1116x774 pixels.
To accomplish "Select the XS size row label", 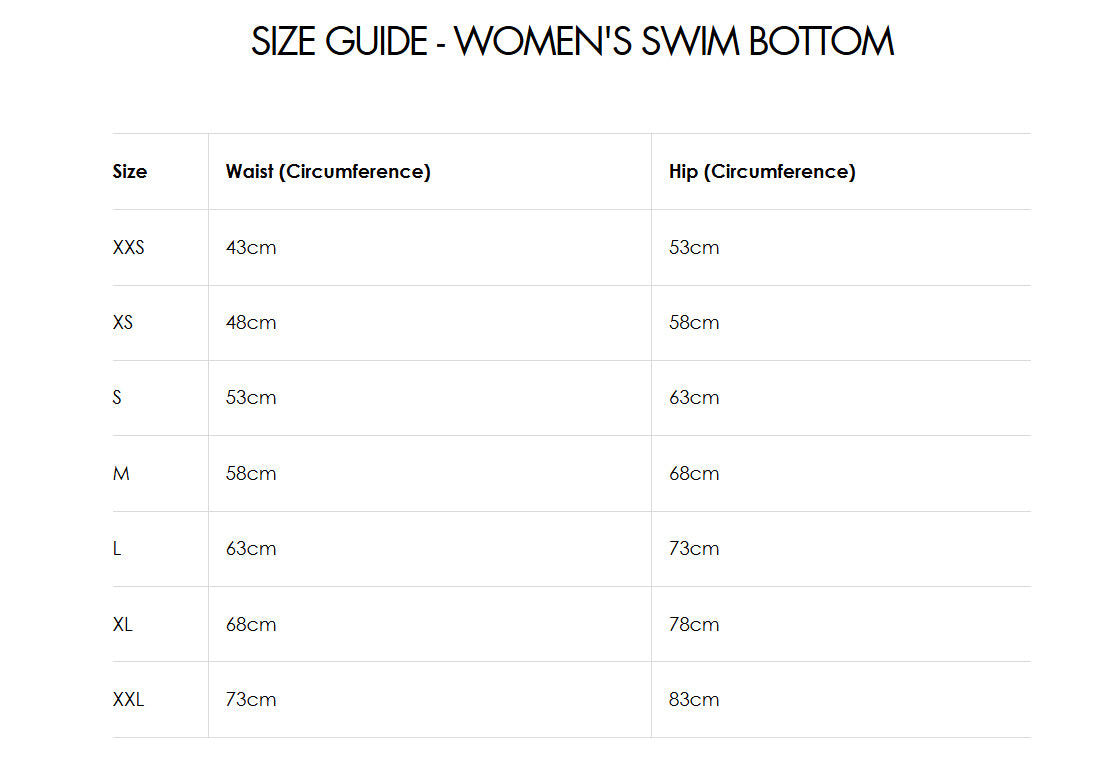I will [123, 323].
